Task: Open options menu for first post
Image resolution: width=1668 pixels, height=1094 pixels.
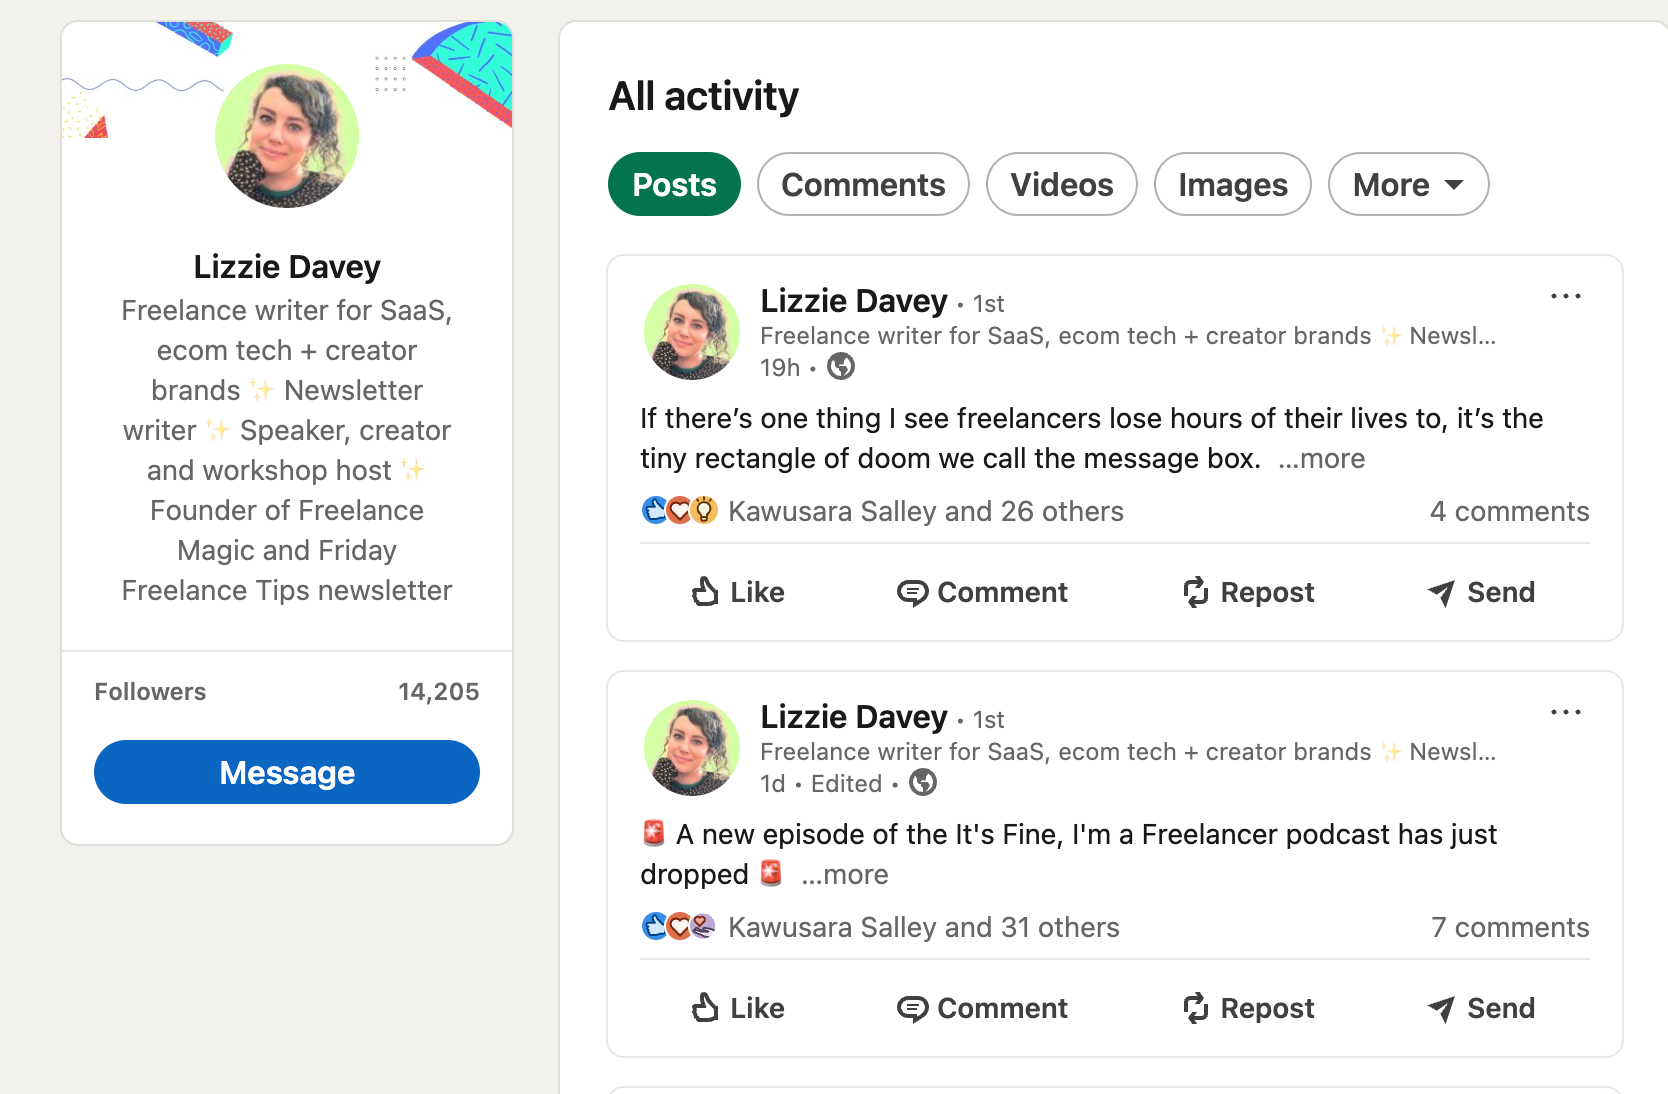Action: click(1565, 296)
